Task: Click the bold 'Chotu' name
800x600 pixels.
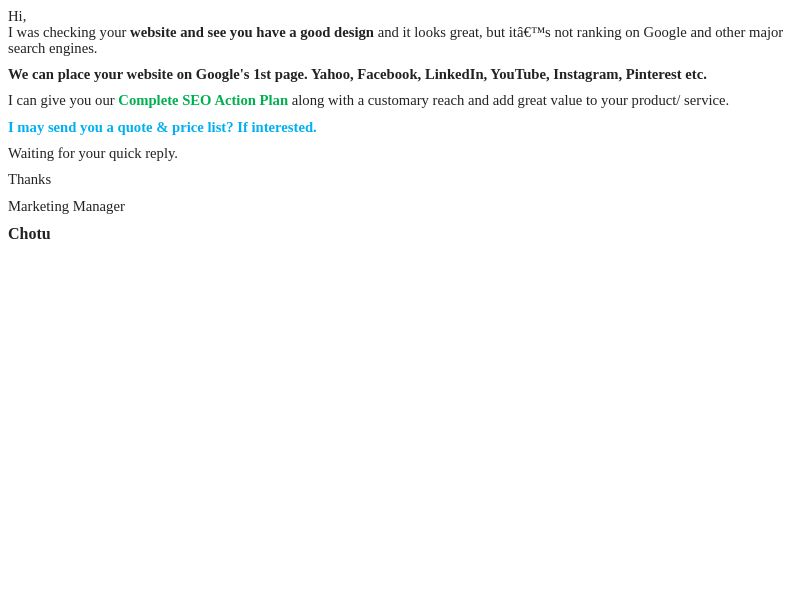Action: click(x=29, y=234)
